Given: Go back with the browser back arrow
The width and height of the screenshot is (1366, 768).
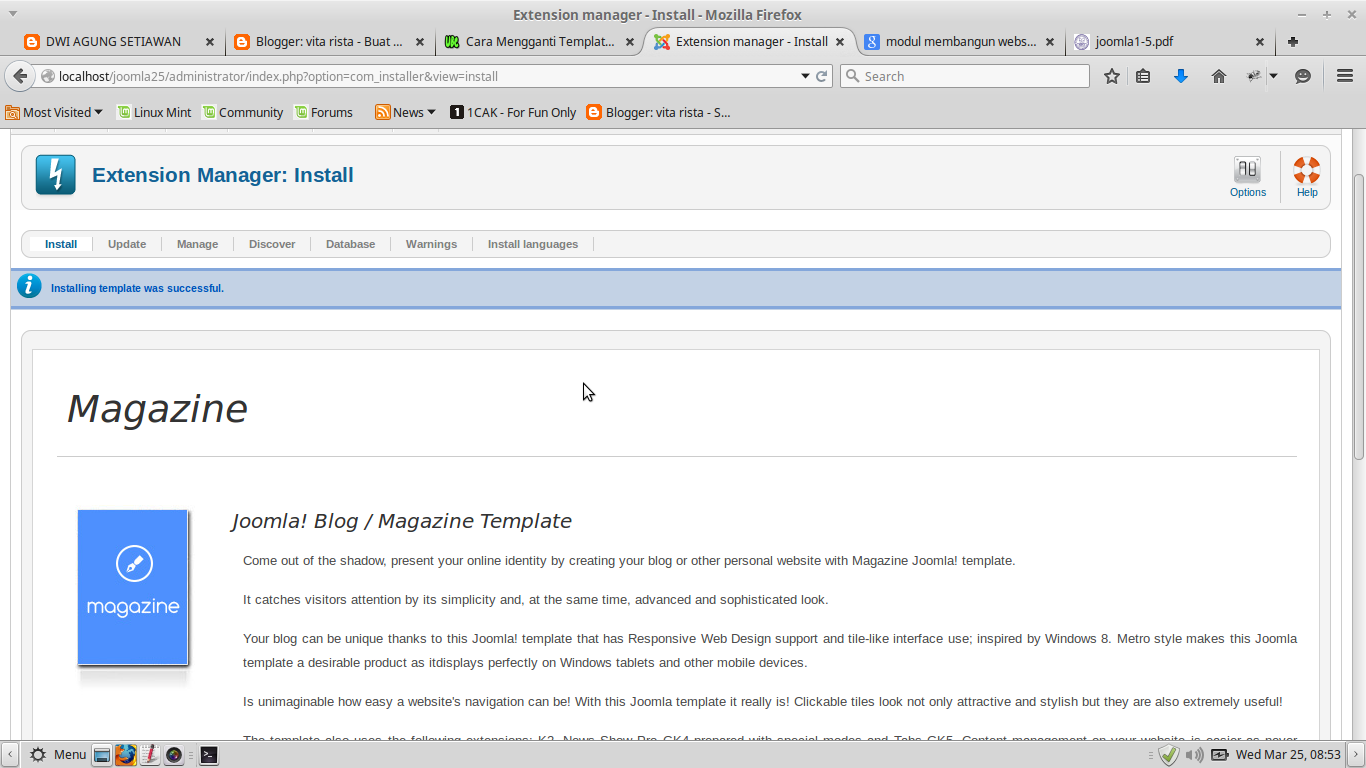Looking at the screenshot, I should coord(20,76).
